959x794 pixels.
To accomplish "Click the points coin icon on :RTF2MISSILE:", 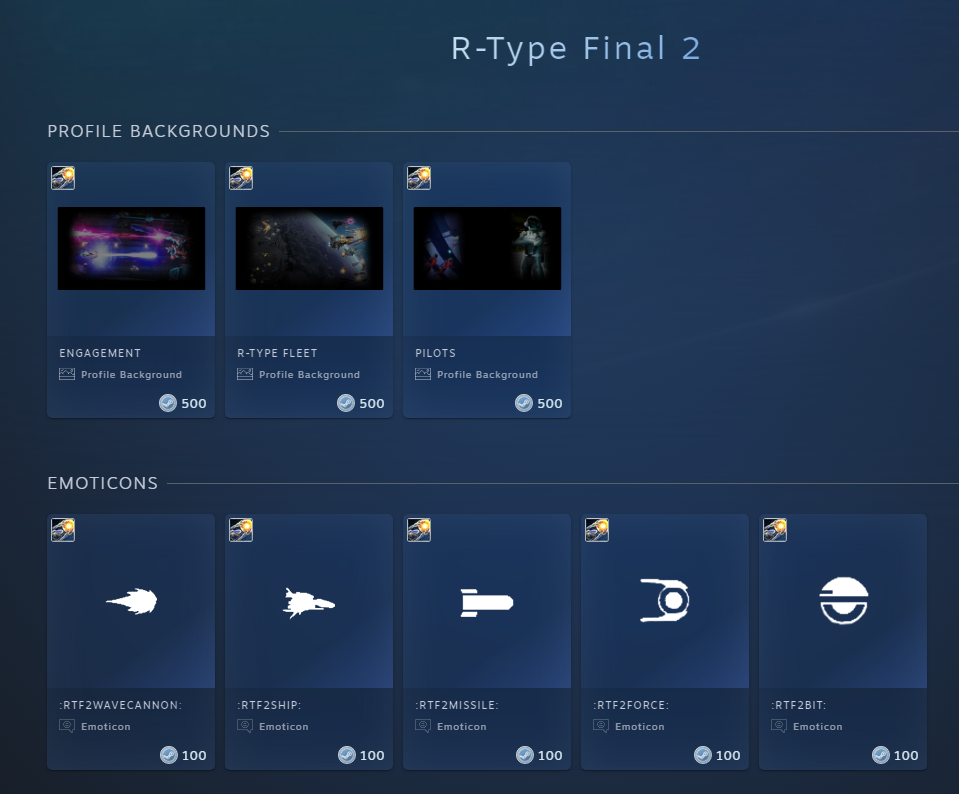I will coord(525,755).
